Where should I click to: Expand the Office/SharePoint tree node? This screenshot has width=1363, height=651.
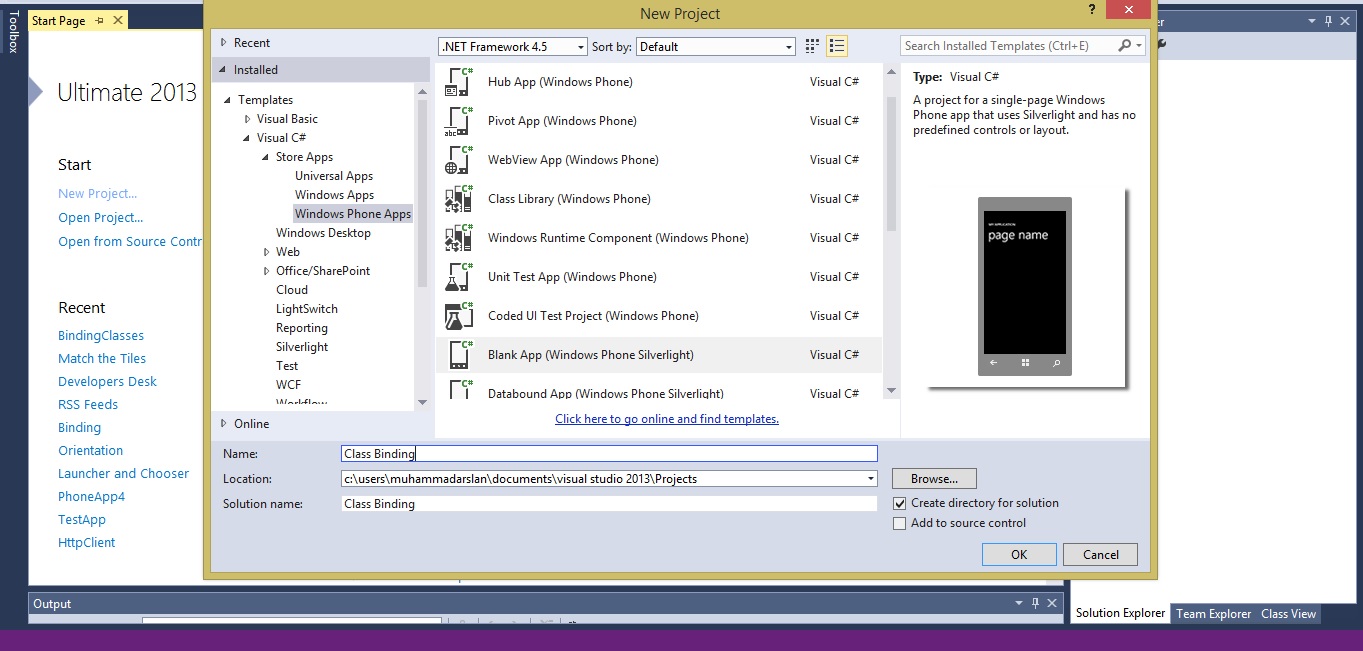click(x=266, y=271)
